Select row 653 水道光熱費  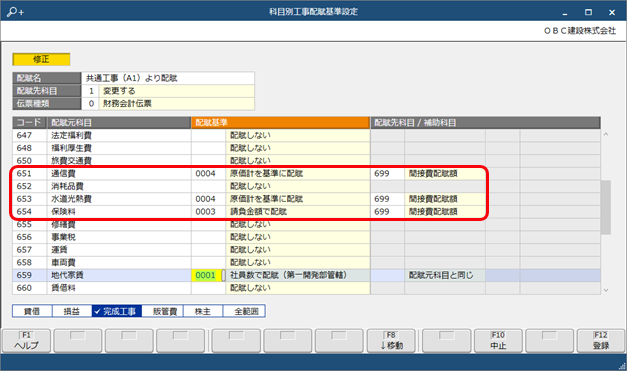pos(306,199)
